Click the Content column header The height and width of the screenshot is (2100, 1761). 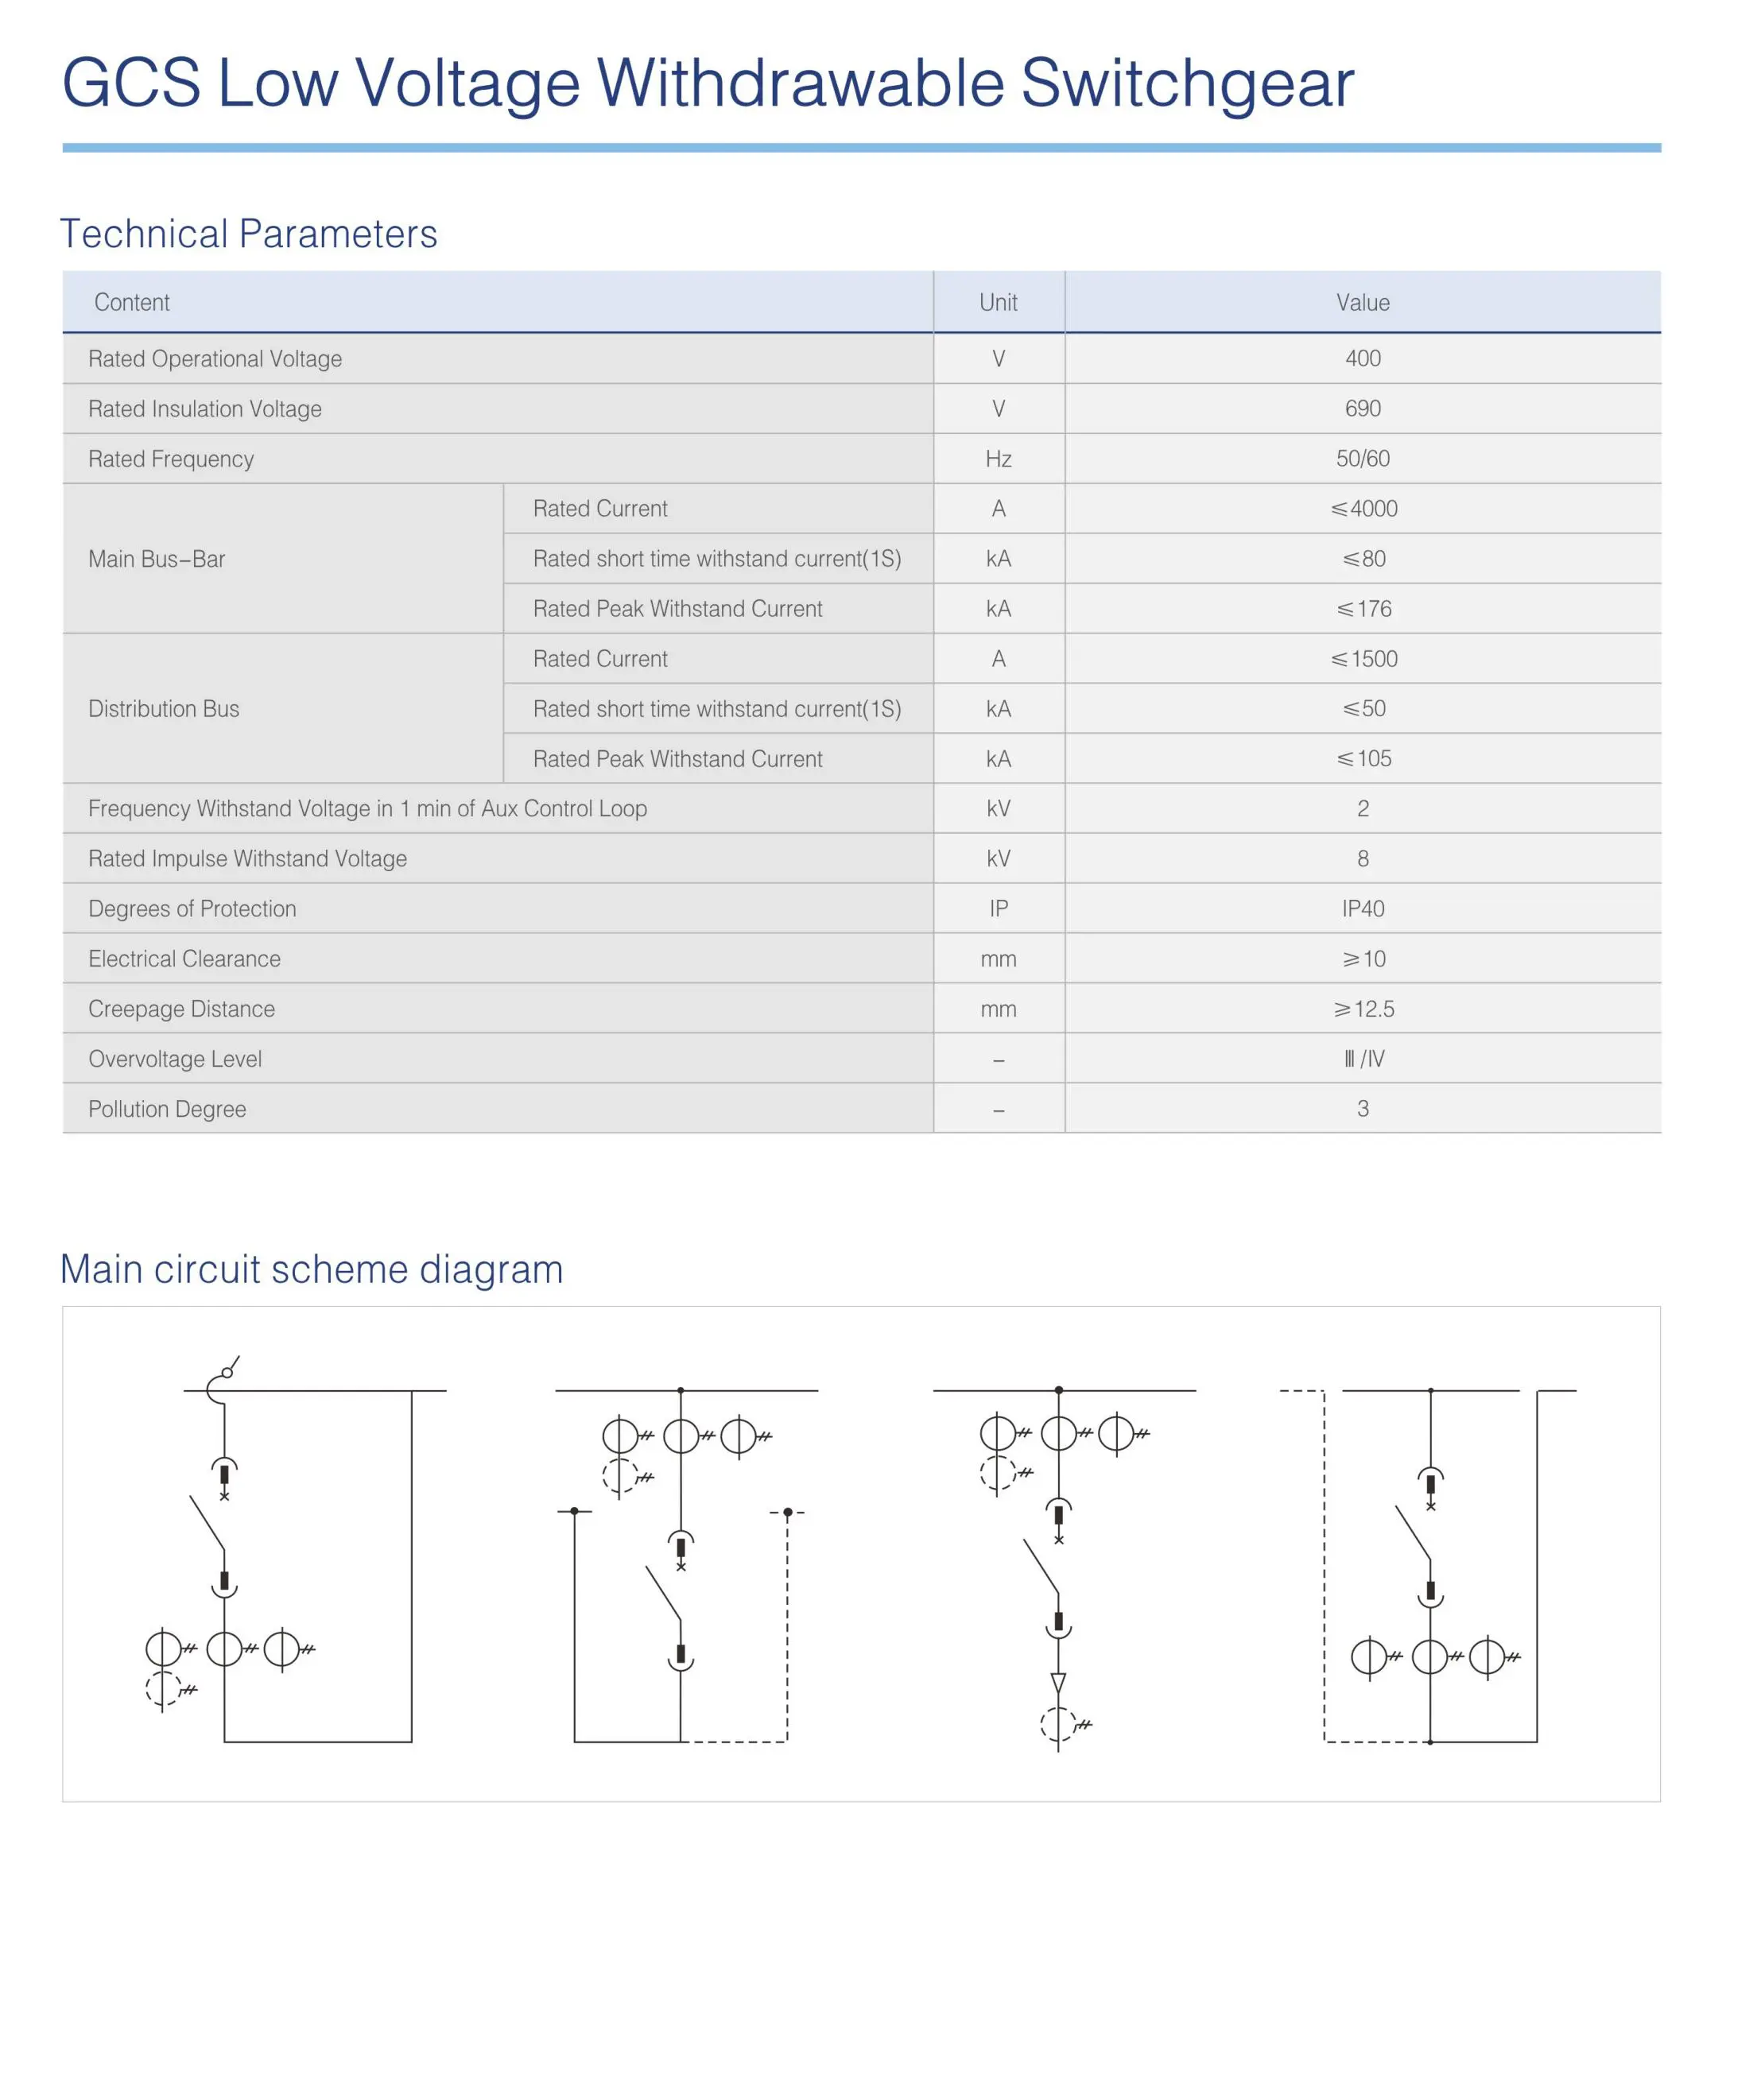pos(132,302)
